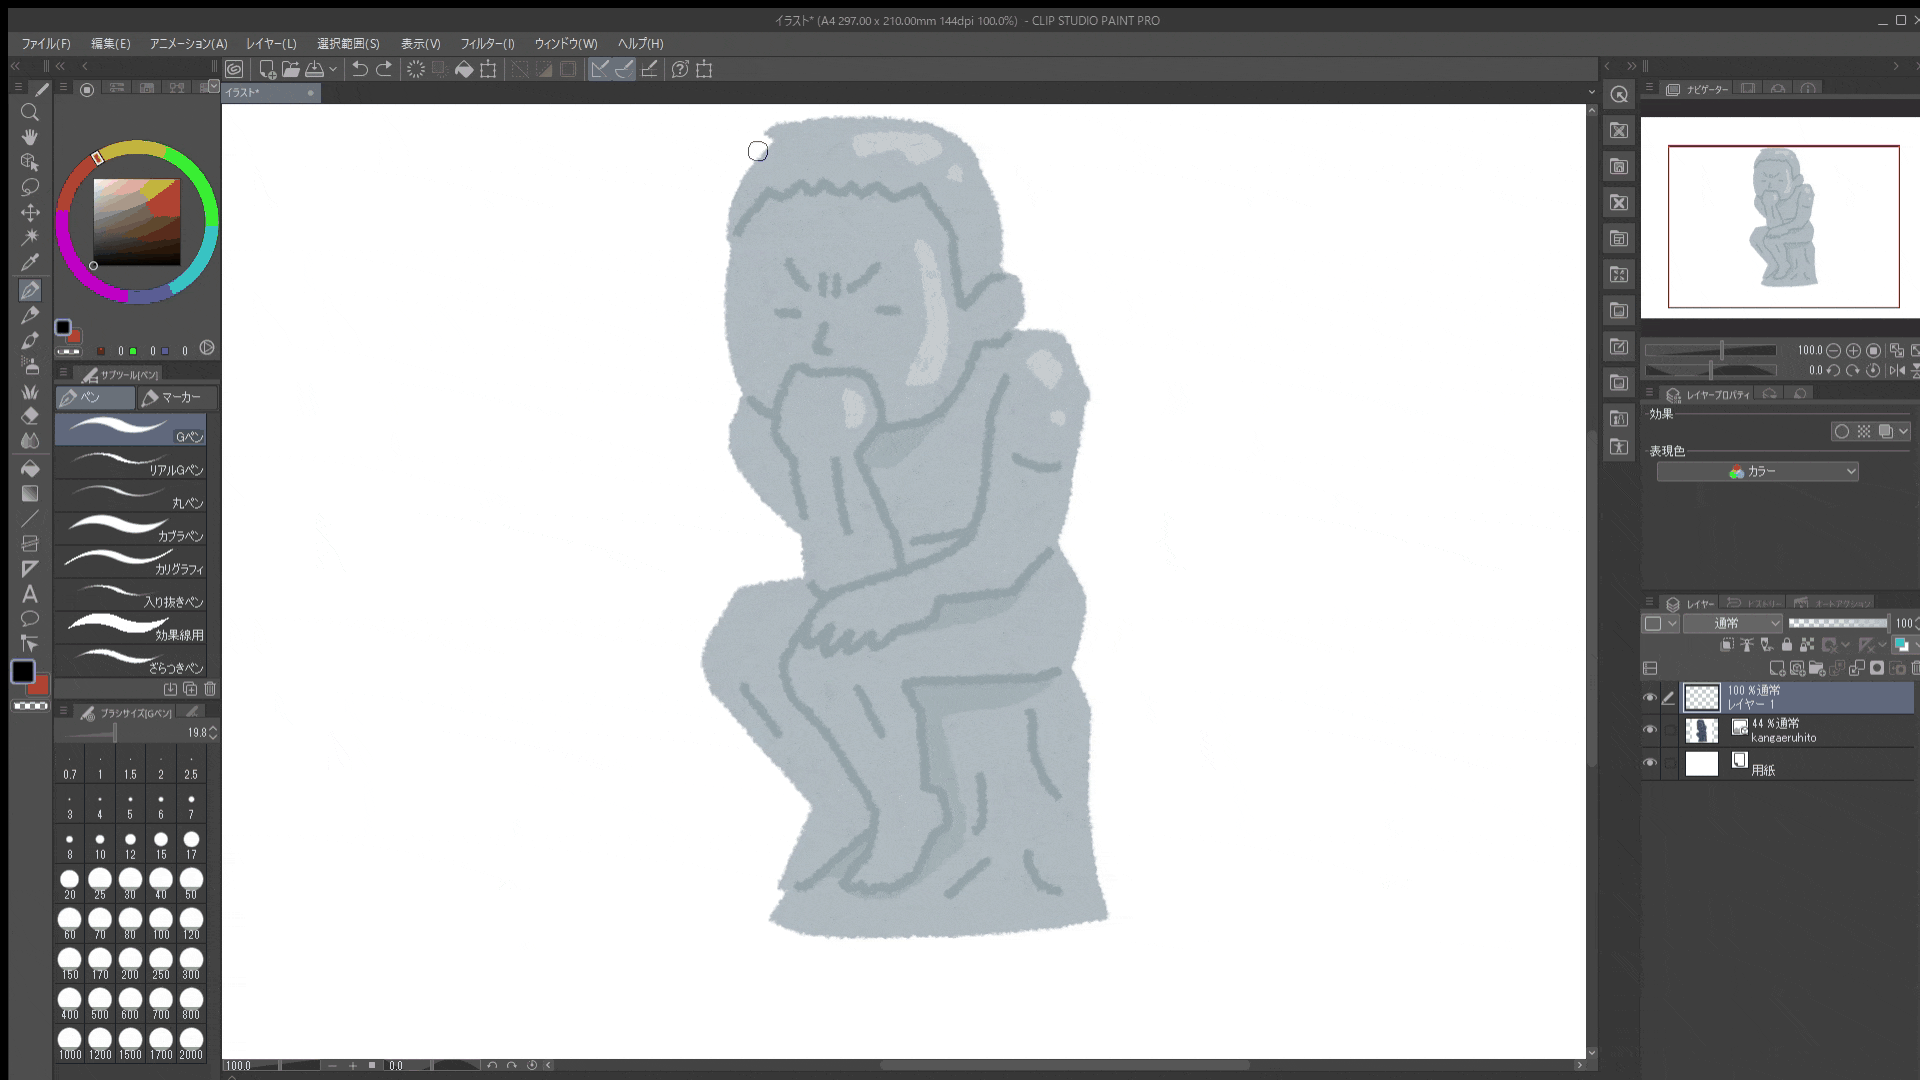Screen dimensions: 1920x1080
Task: Zoom out the Navigator with minus icon
Action: [x=1833, y=350]
